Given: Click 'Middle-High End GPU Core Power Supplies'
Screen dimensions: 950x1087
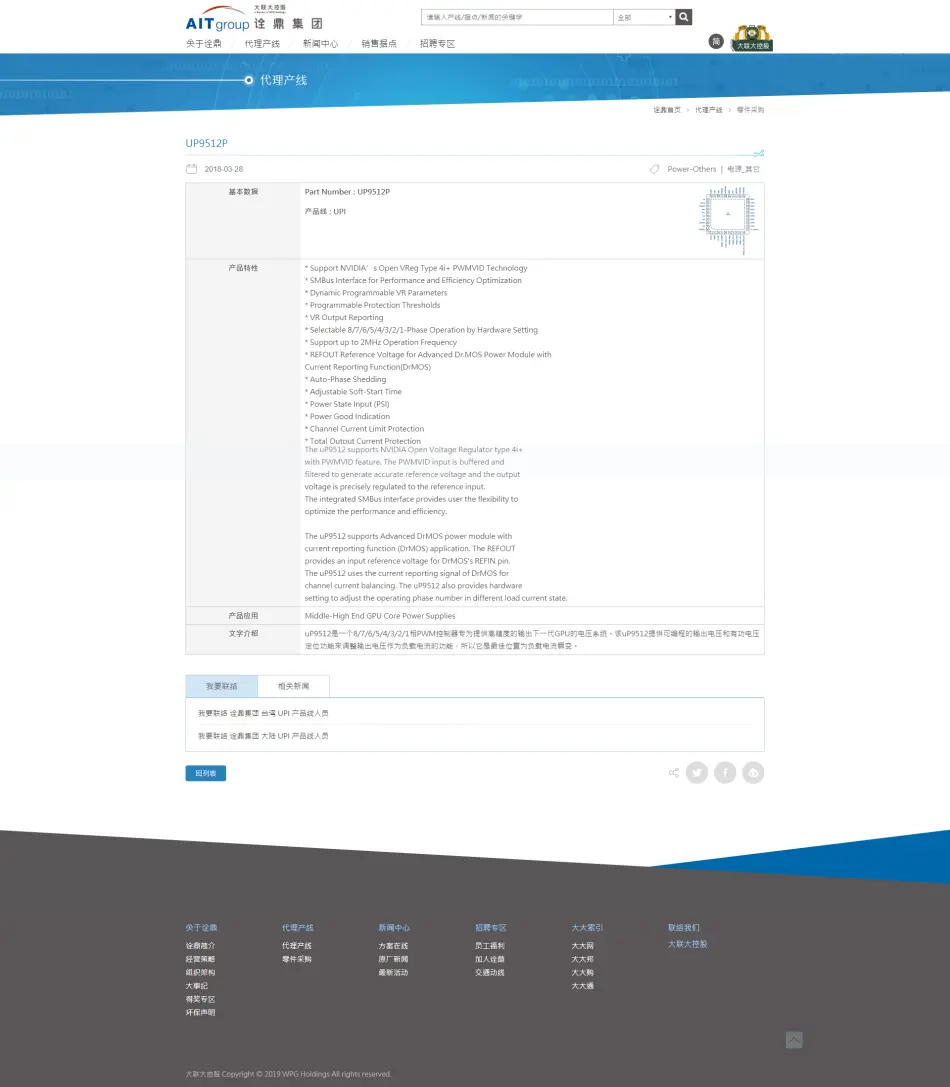Looking at the screenshot, I should coord(380,616).
